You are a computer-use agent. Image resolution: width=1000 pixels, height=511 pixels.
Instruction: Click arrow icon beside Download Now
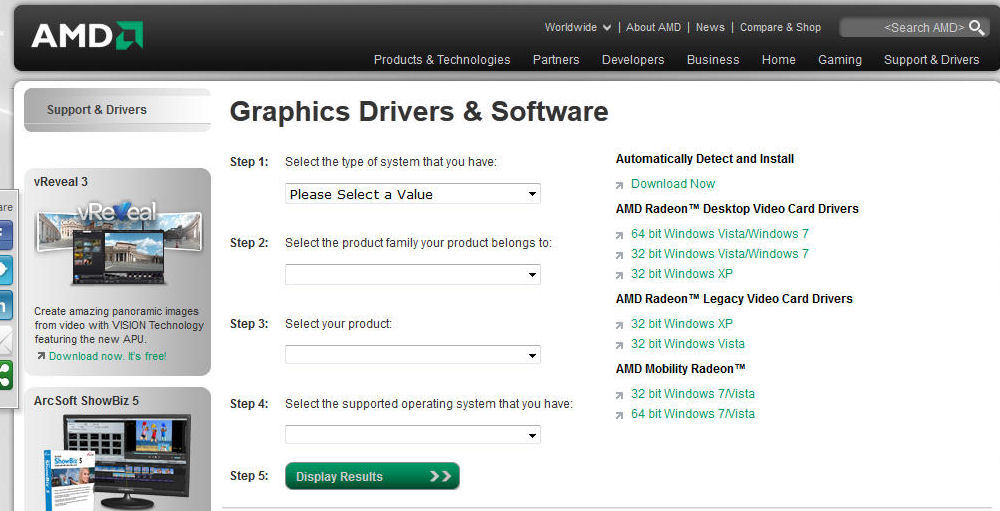619,185
